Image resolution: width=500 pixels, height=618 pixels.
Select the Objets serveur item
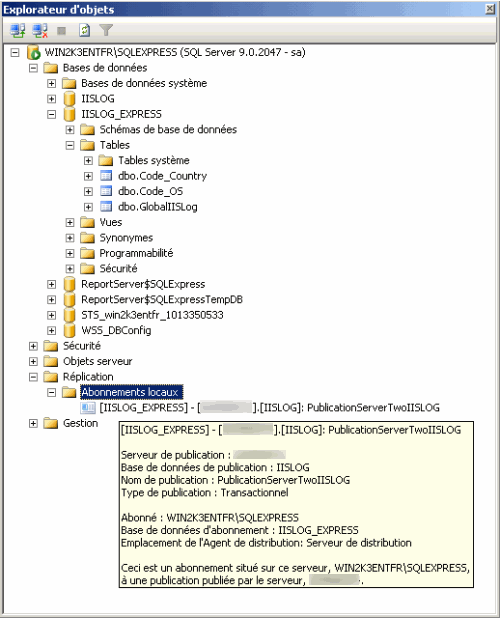pos(98,361)
